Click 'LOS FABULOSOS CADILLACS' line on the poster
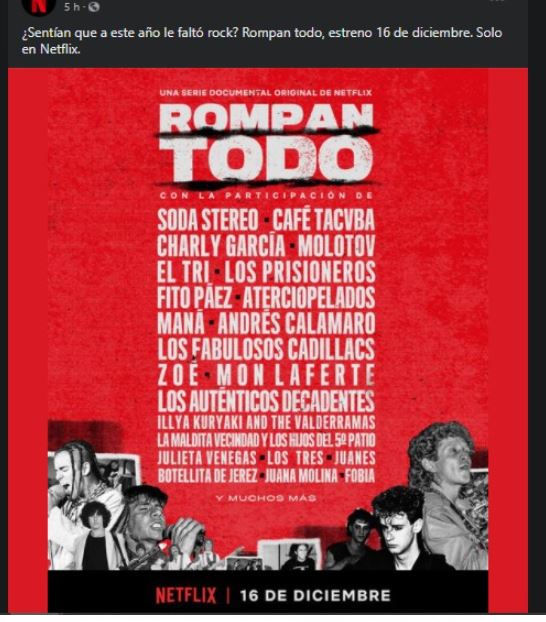The width and height of the screenshot is (546, 622). point(266,349)
